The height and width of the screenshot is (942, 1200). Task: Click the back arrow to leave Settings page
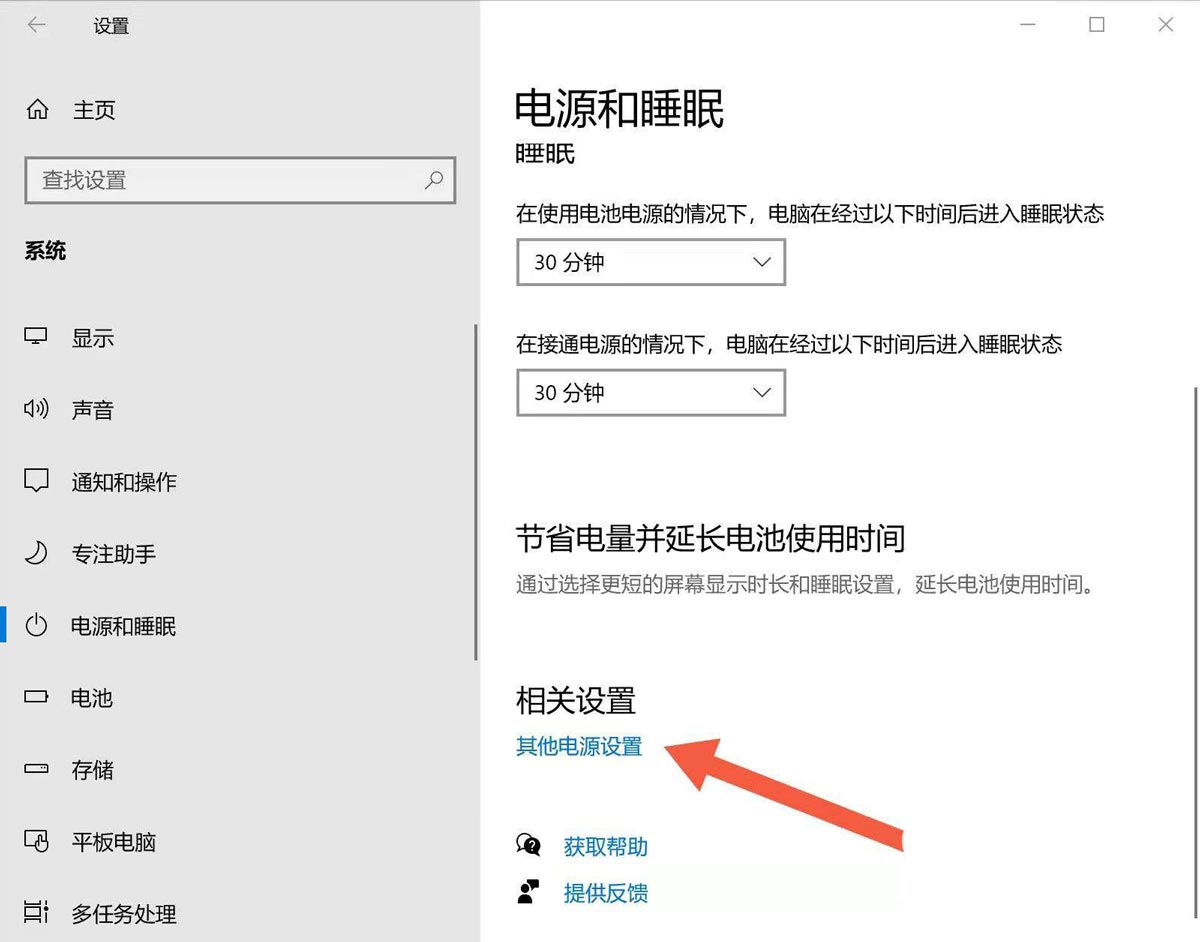(x=35, y=24)
